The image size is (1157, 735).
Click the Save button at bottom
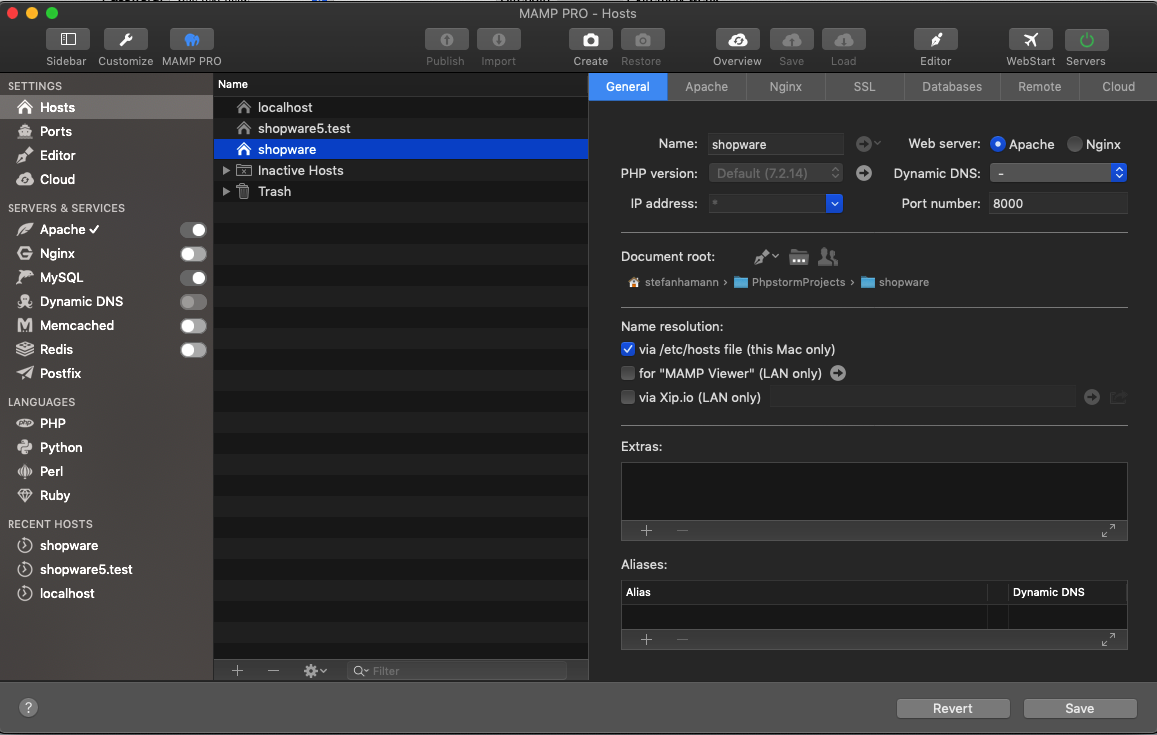tap(1079, 708)
